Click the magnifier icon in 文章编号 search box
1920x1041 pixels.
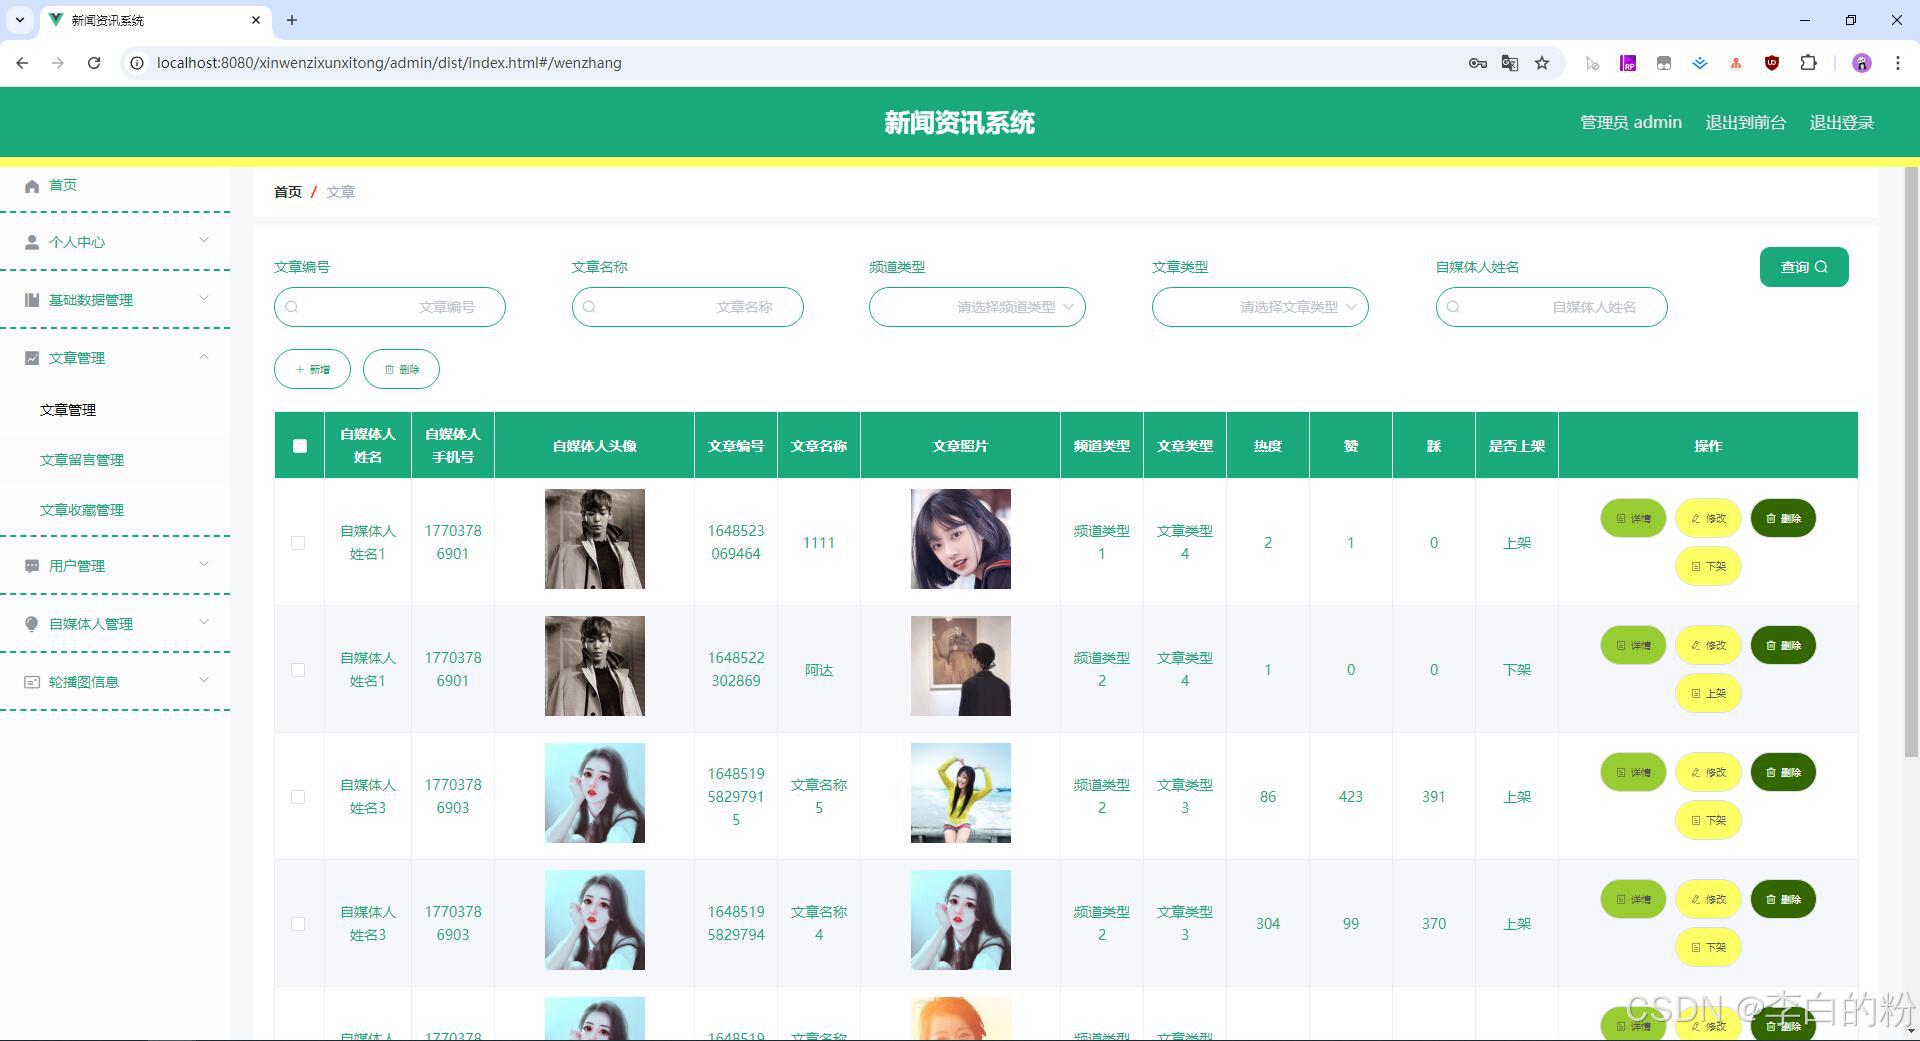coord(292,307)
